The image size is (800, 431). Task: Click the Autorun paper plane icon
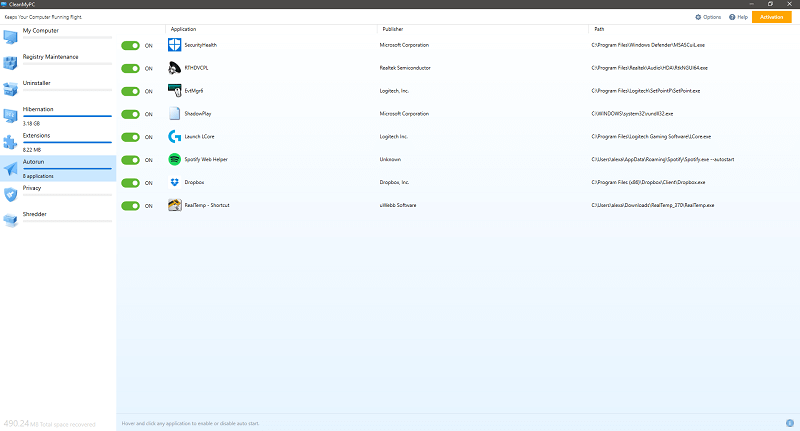pyautogui.click(x=10, y=168)
